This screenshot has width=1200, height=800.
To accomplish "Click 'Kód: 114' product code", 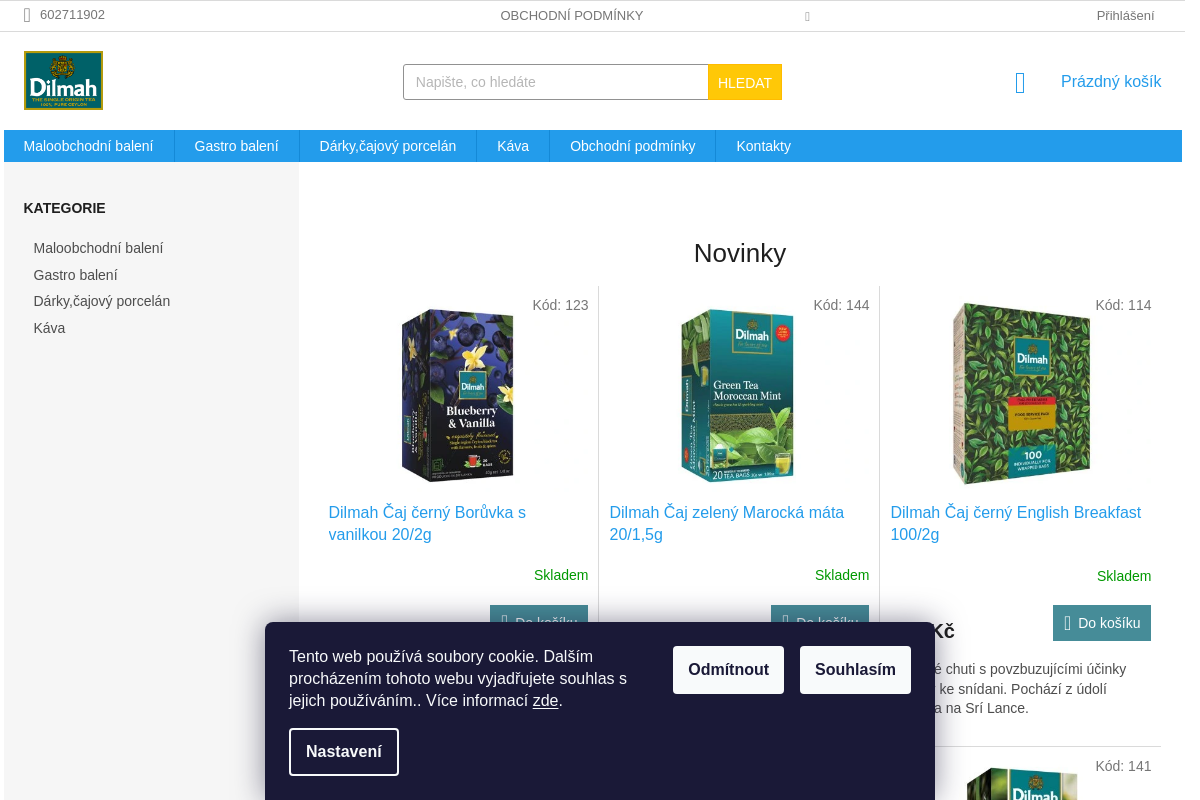I will [x=1123, y=305].
